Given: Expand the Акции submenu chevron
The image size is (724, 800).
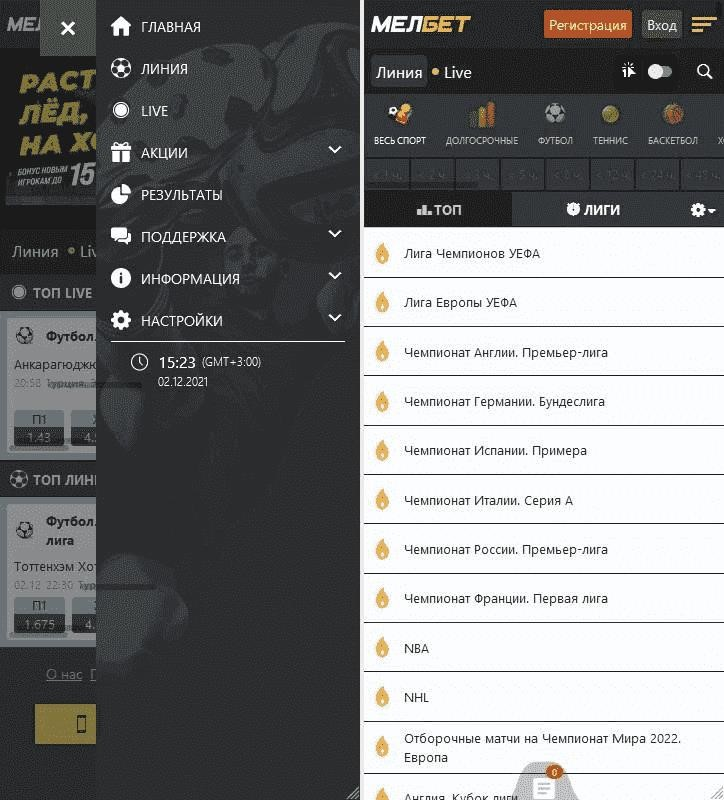Looking at the screenshot, I should click(335, 149).
